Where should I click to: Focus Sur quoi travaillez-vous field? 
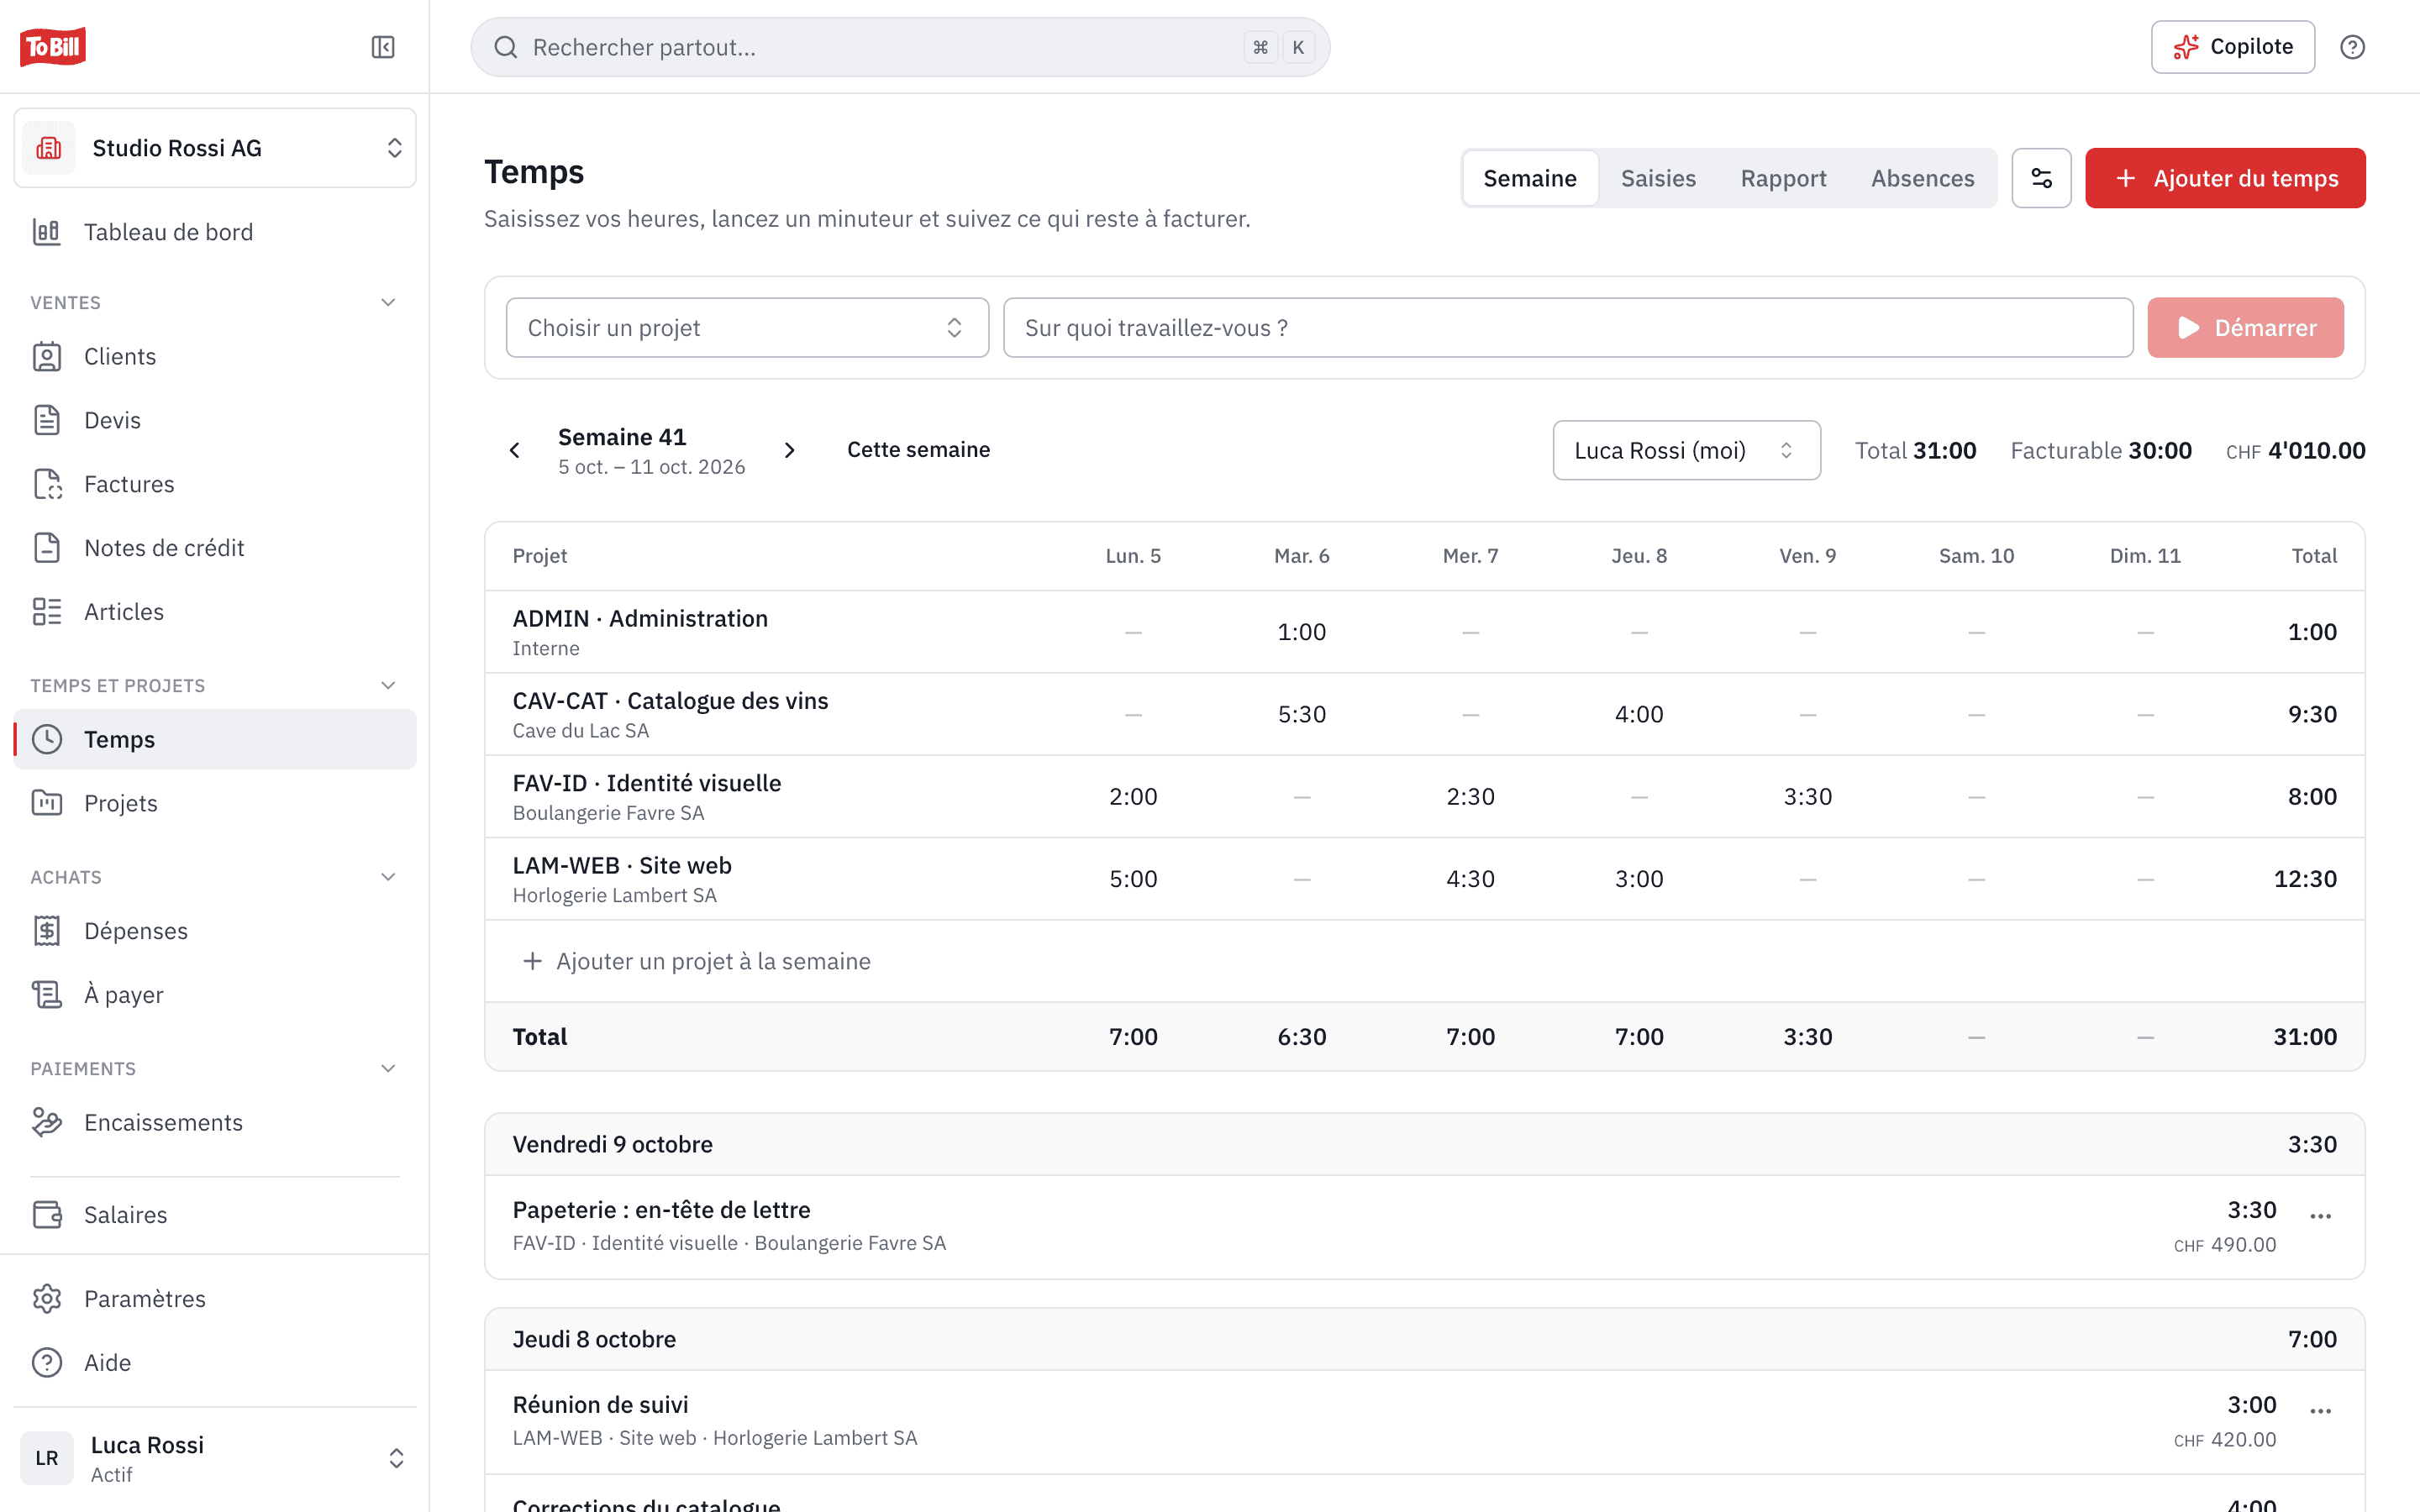(x=1568, y=328)
